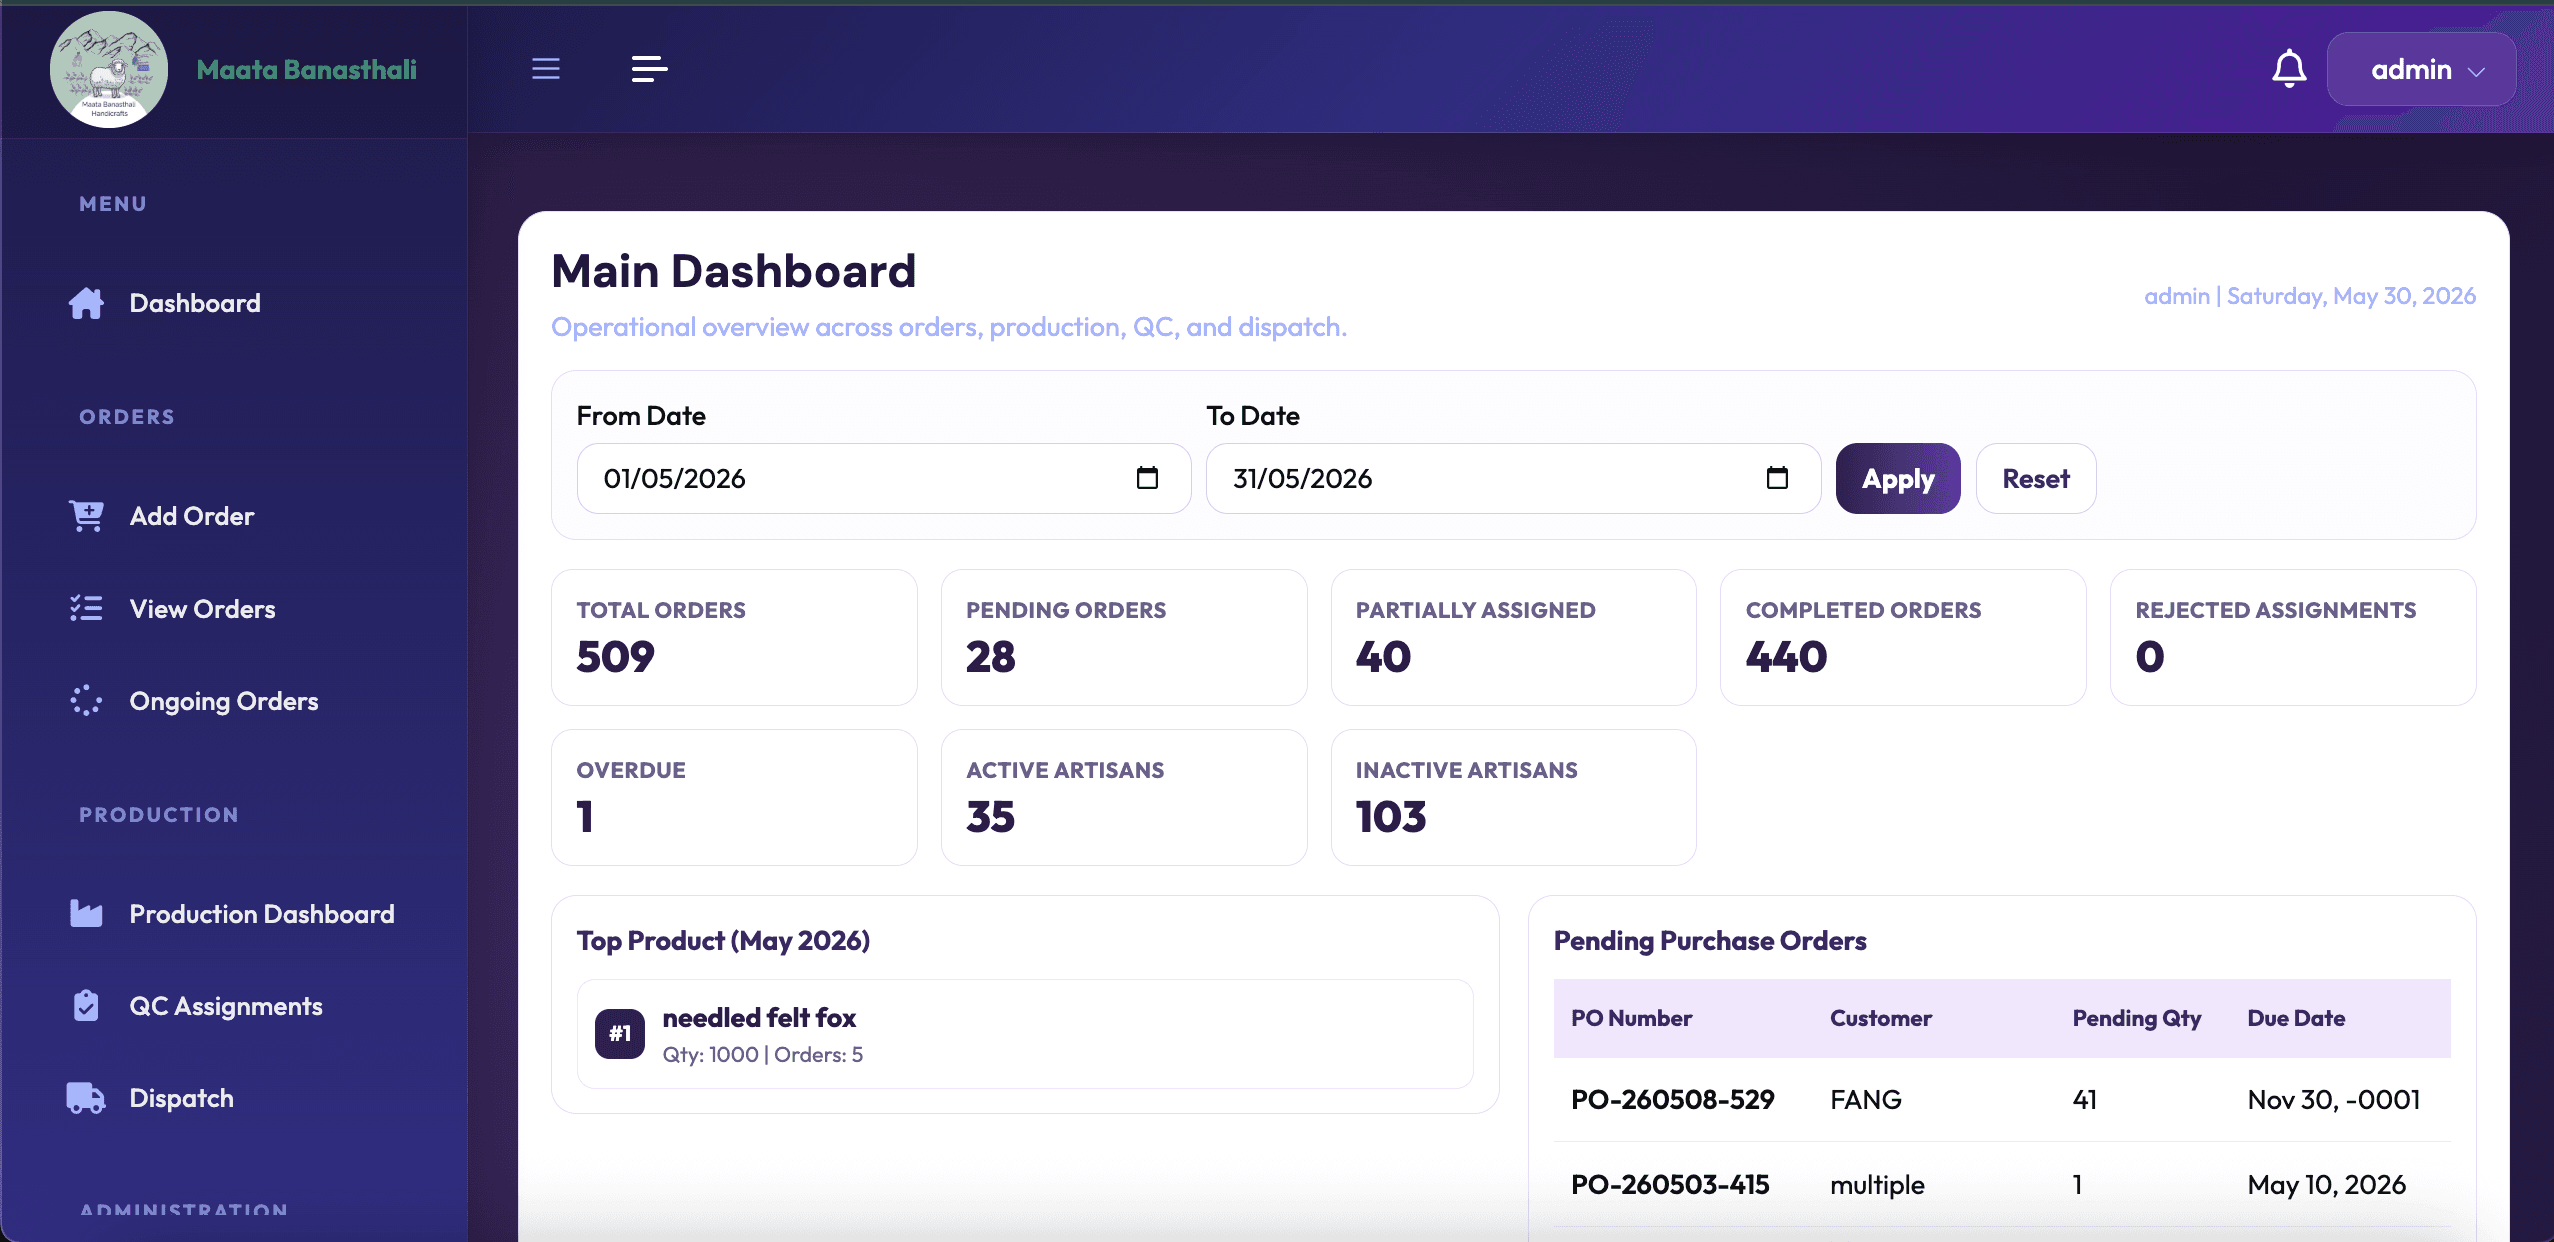The image size is (2554, 1242).
Task: Click the To Date input field
Action: (1513, 478)
